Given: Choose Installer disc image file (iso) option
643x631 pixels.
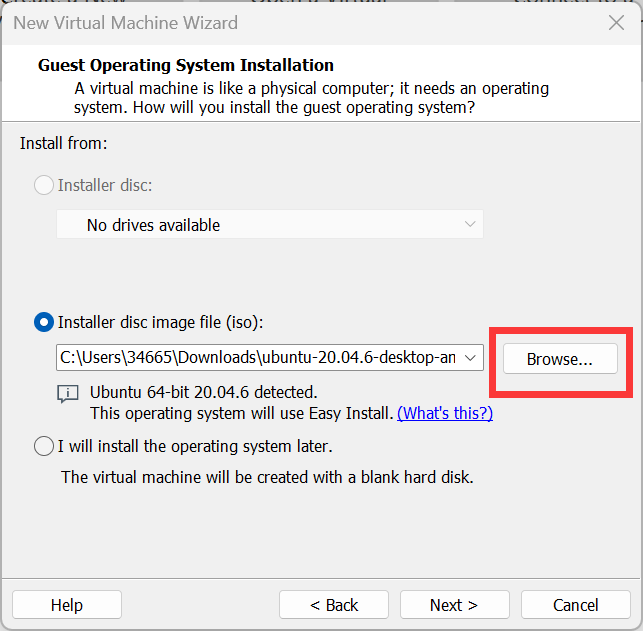Looking at the screenshot, I should [x=45, y=322].
